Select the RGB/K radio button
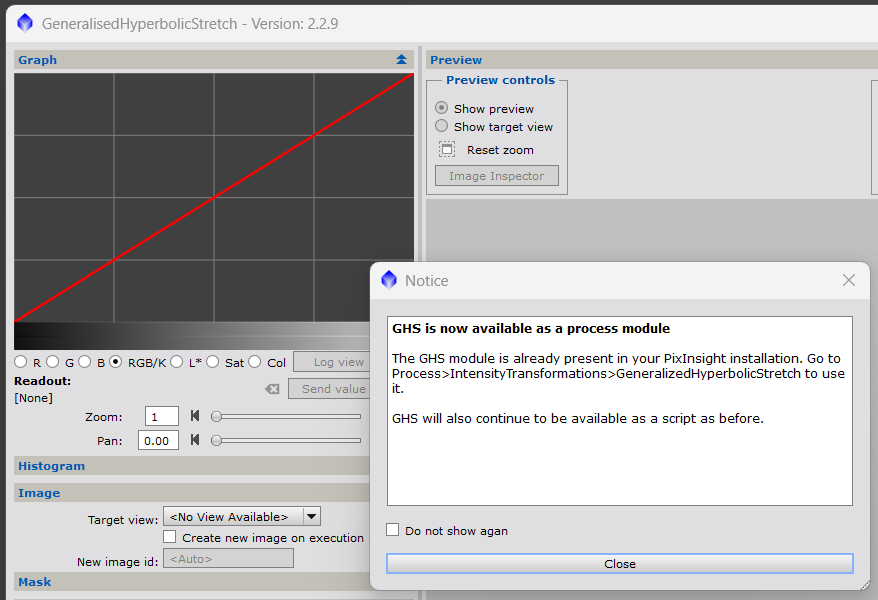The width and height of the screenshot is (878, 600). pyautogui.click(x=115, y=362)
